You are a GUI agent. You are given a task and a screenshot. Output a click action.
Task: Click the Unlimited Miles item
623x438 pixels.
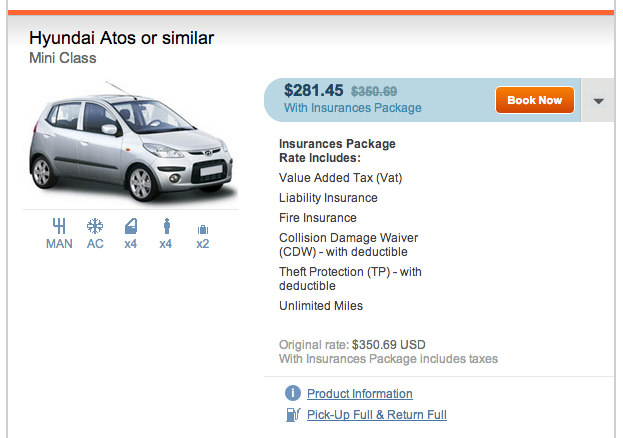[321, 306]
